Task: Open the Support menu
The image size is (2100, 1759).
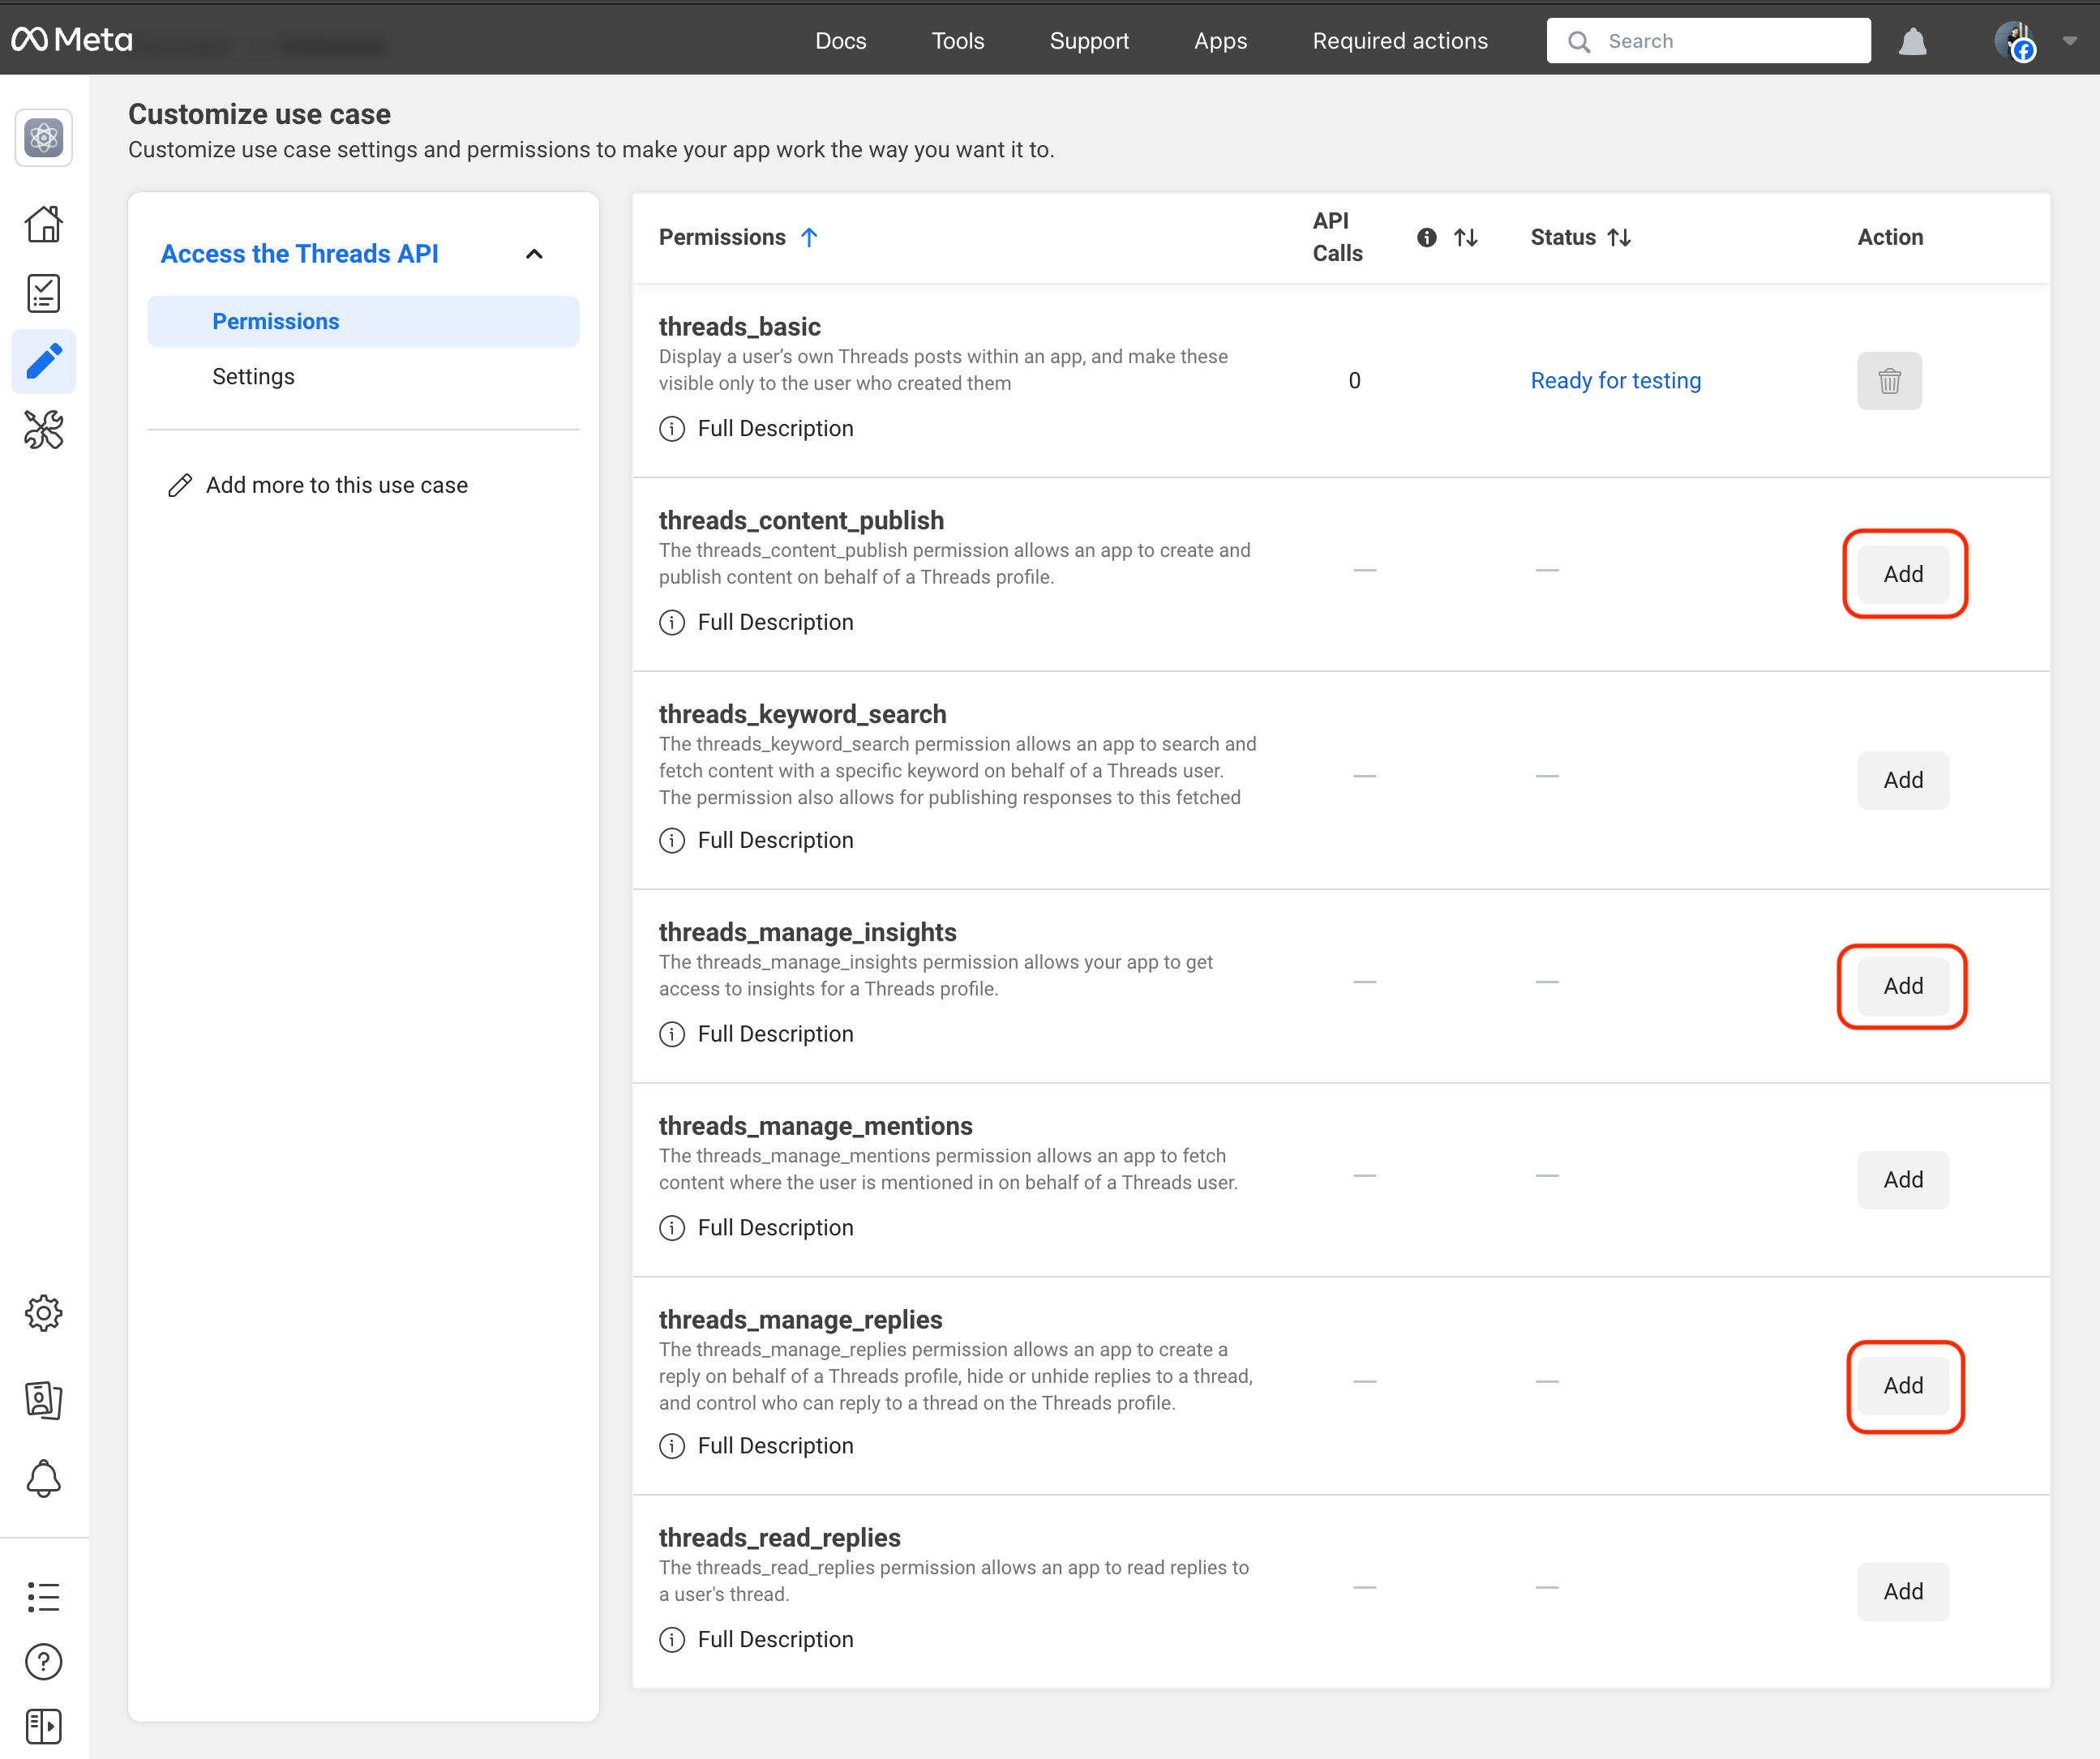Action: [1089, 41]
